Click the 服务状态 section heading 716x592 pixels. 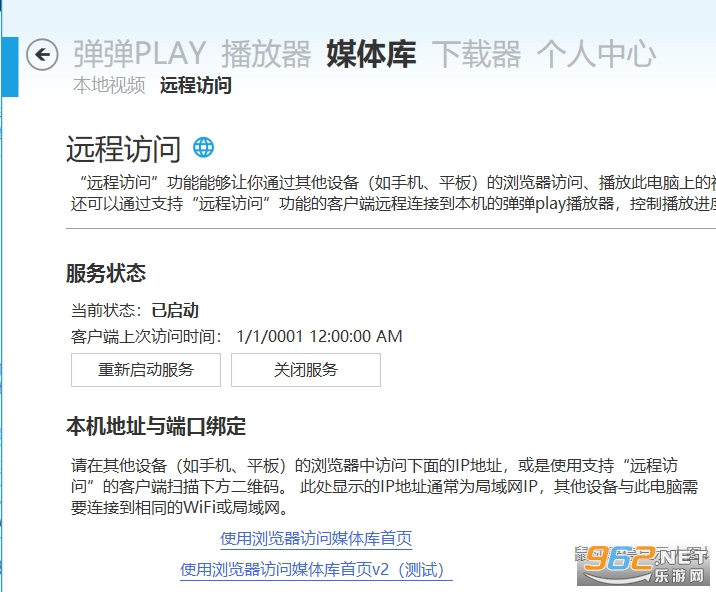(x=106, y=273)
